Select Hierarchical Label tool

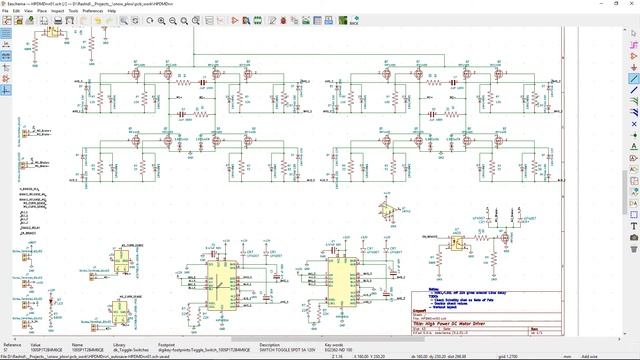coord(634,169)
